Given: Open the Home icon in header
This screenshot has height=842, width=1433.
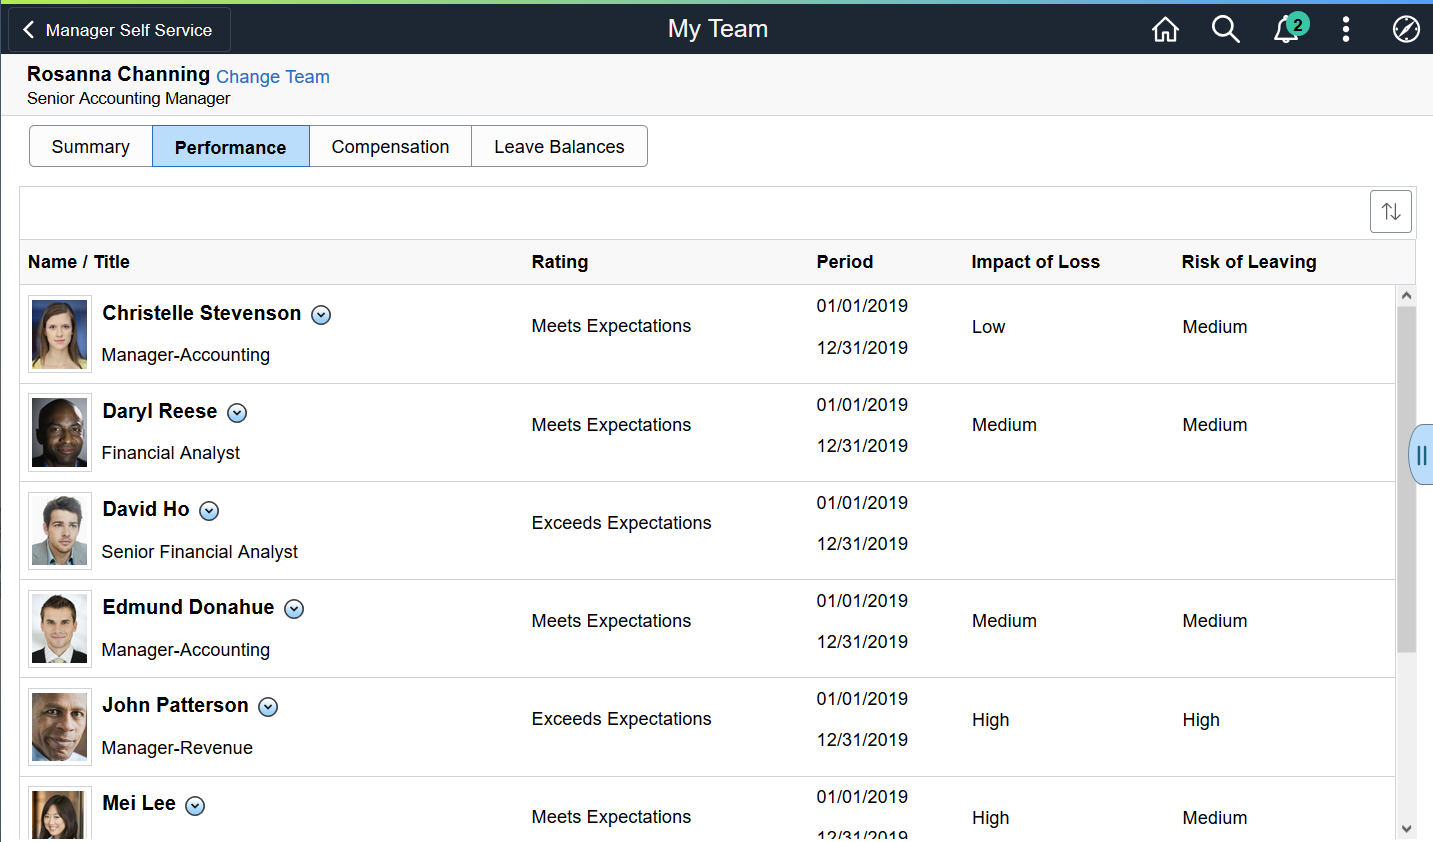Looking at the screenshot, I should pos(1165,29).
